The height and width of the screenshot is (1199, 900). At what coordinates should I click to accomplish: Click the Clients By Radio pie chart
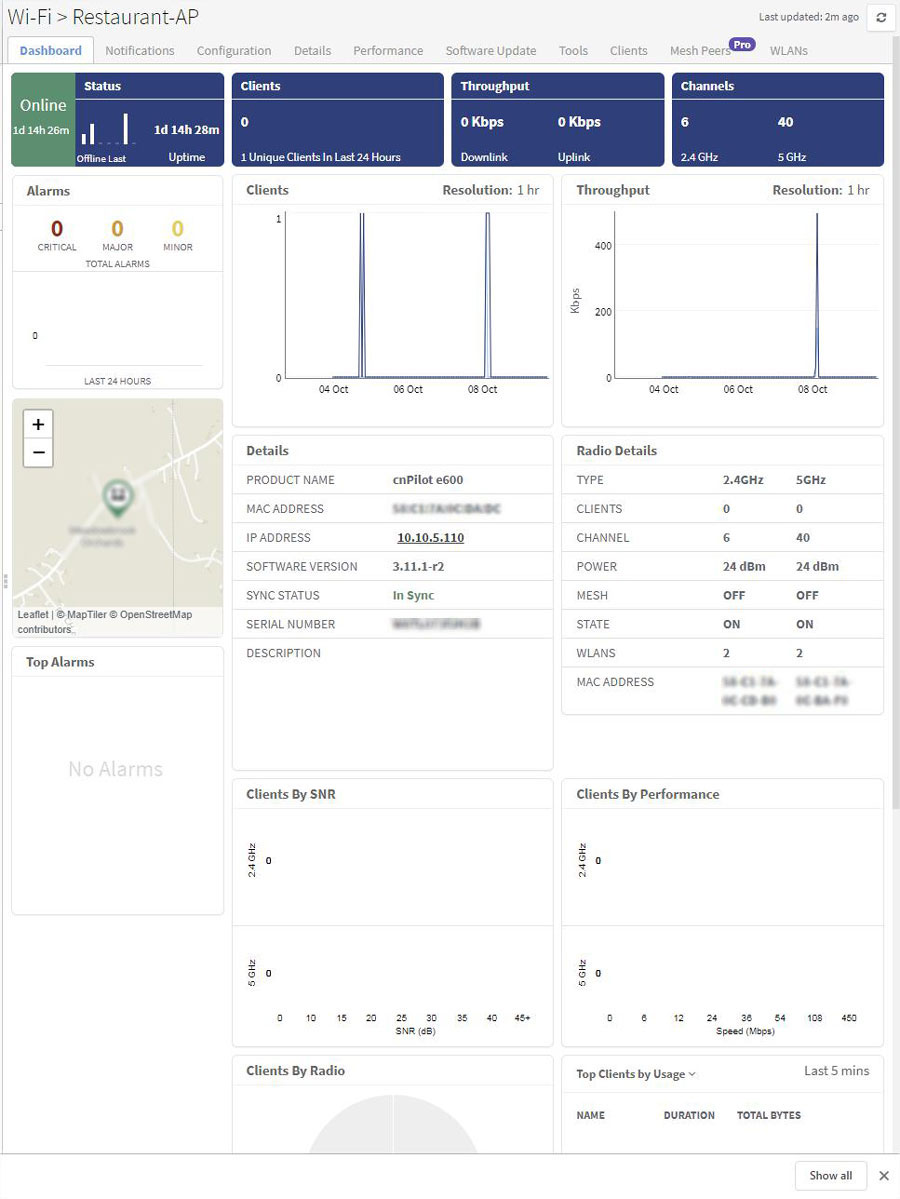tap(393, 1123)
